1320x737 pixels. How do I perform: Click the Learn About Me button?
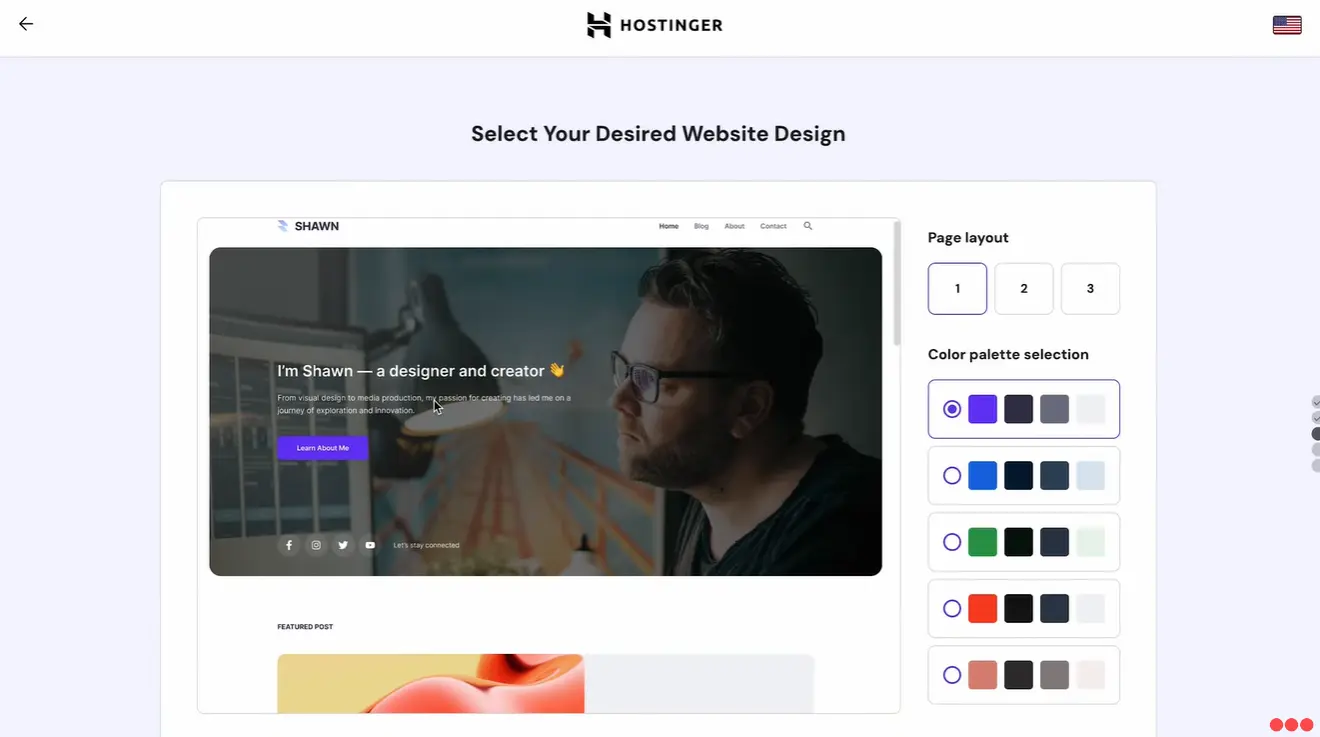pyautogui.click(x=321, y=447)
